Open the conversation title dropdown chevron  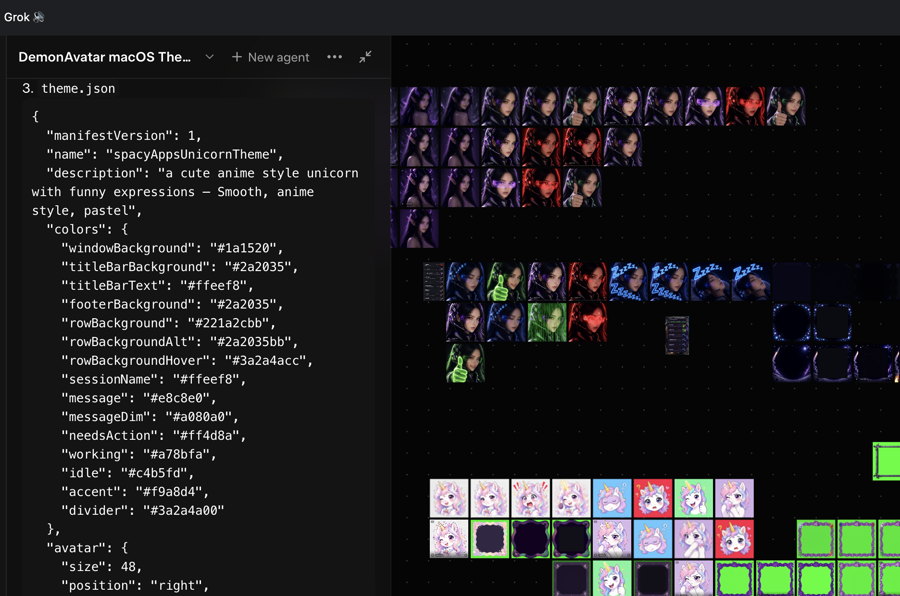pyautogui.click(x=210, y=57)
